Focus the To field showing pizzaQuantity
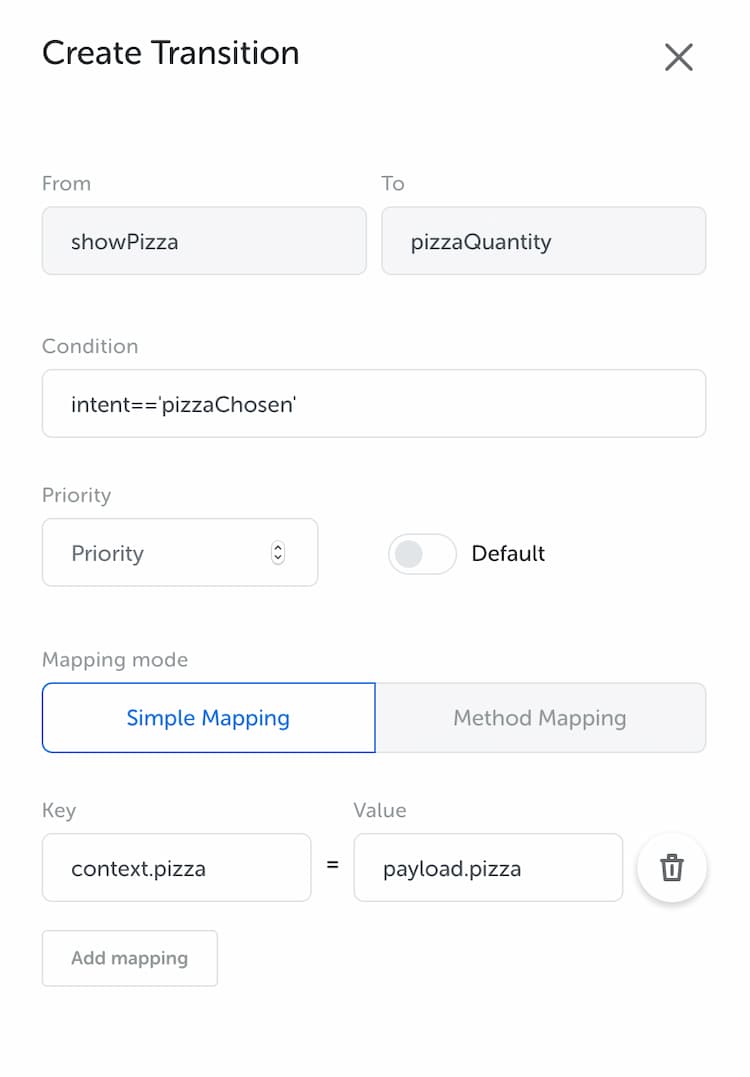The width and height of the screenshot is (750, 1077). tap(544, 241)
